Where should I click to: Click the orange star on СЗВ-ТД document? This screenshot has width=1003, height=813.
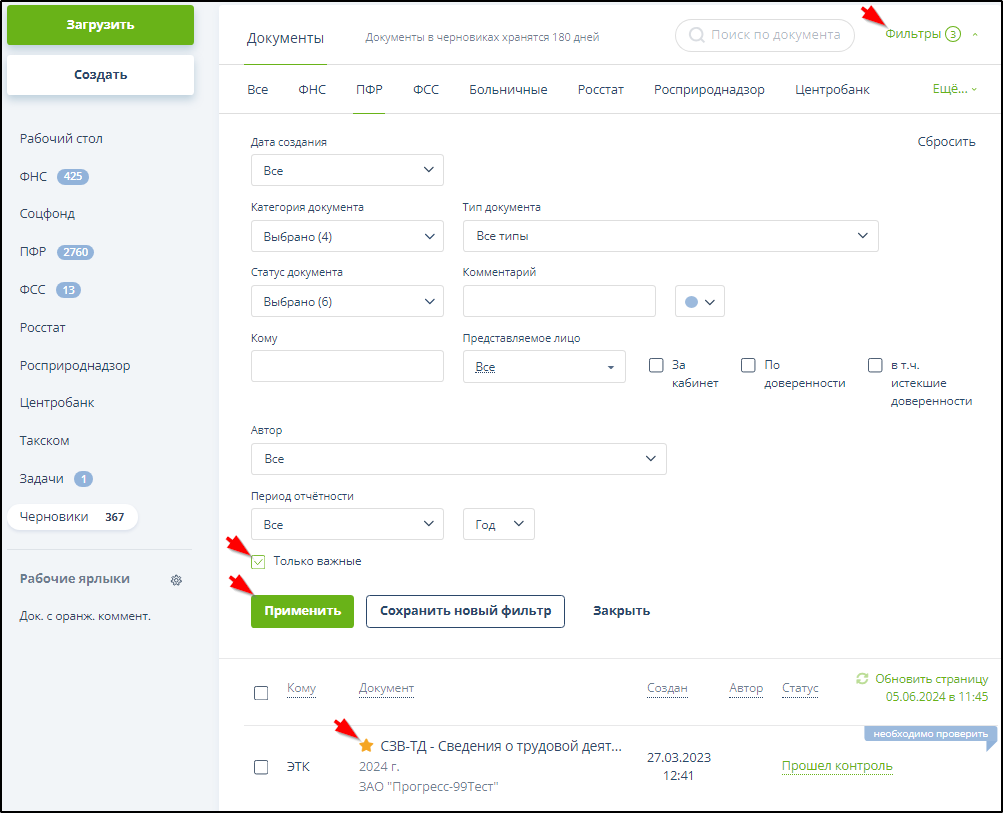pyautogui.click(x=366, y=746)
